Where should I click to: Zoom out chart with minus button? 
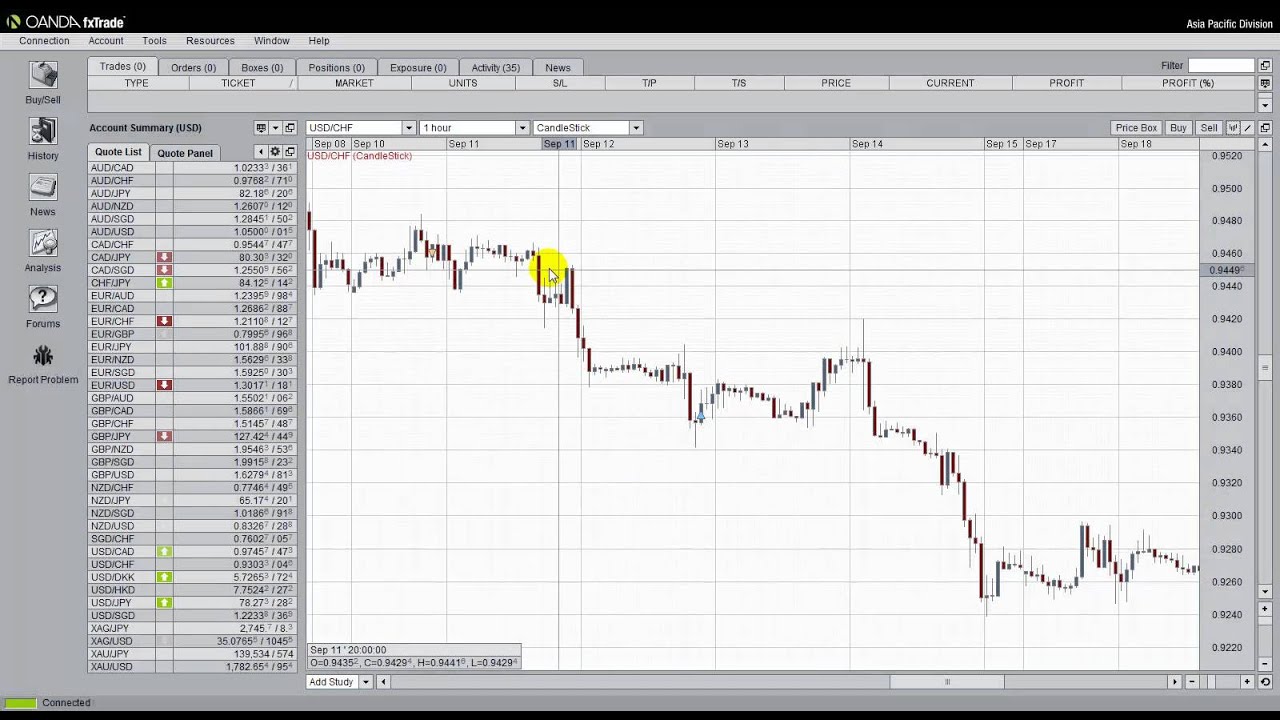tap(1192, 682)
